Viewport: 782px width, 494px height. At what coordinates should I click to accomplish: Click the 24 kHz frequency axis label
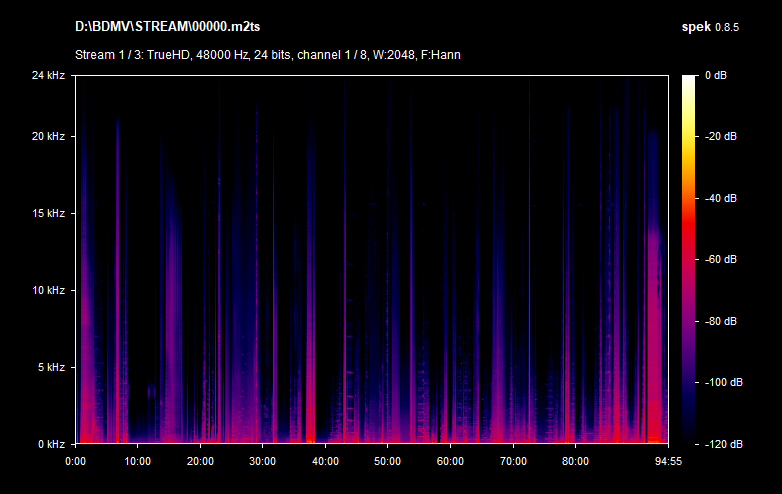pos(48,75)
